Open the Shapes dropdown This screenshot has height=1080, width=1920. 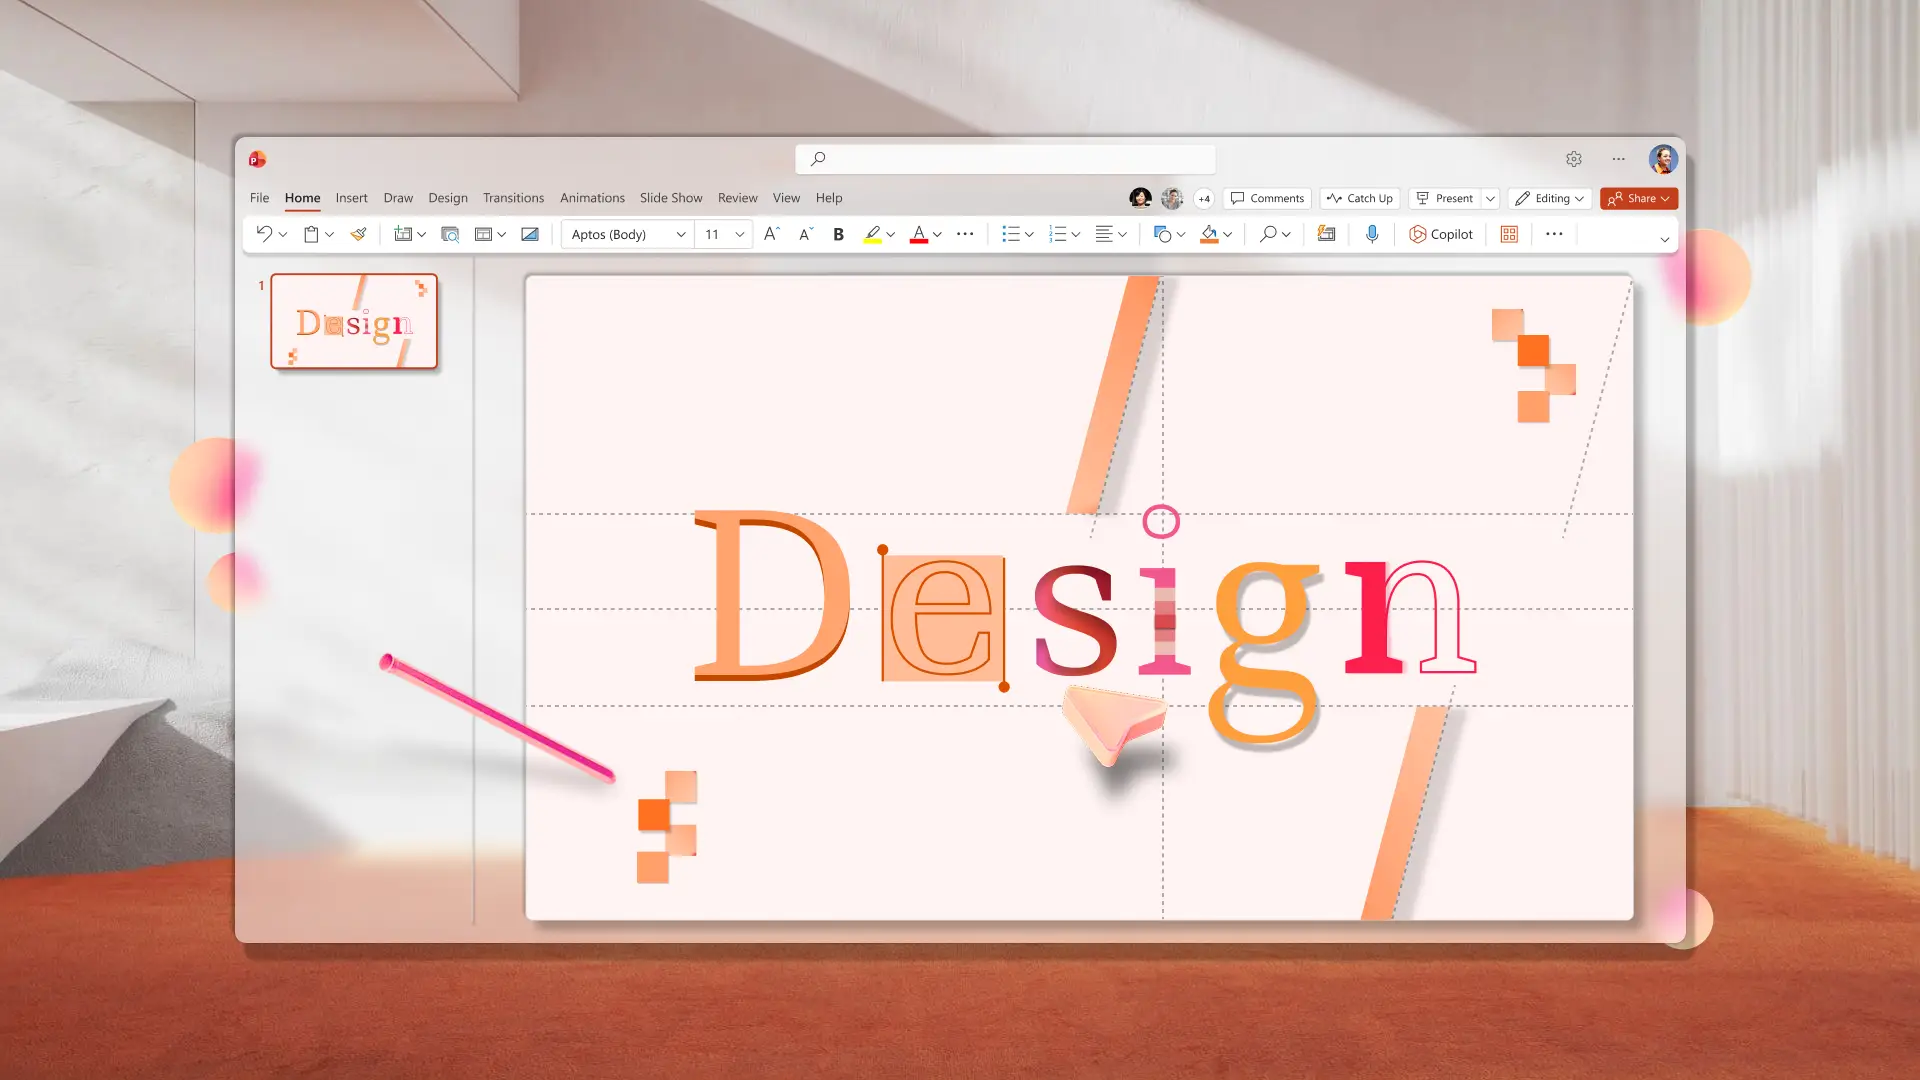[1181, 234]
